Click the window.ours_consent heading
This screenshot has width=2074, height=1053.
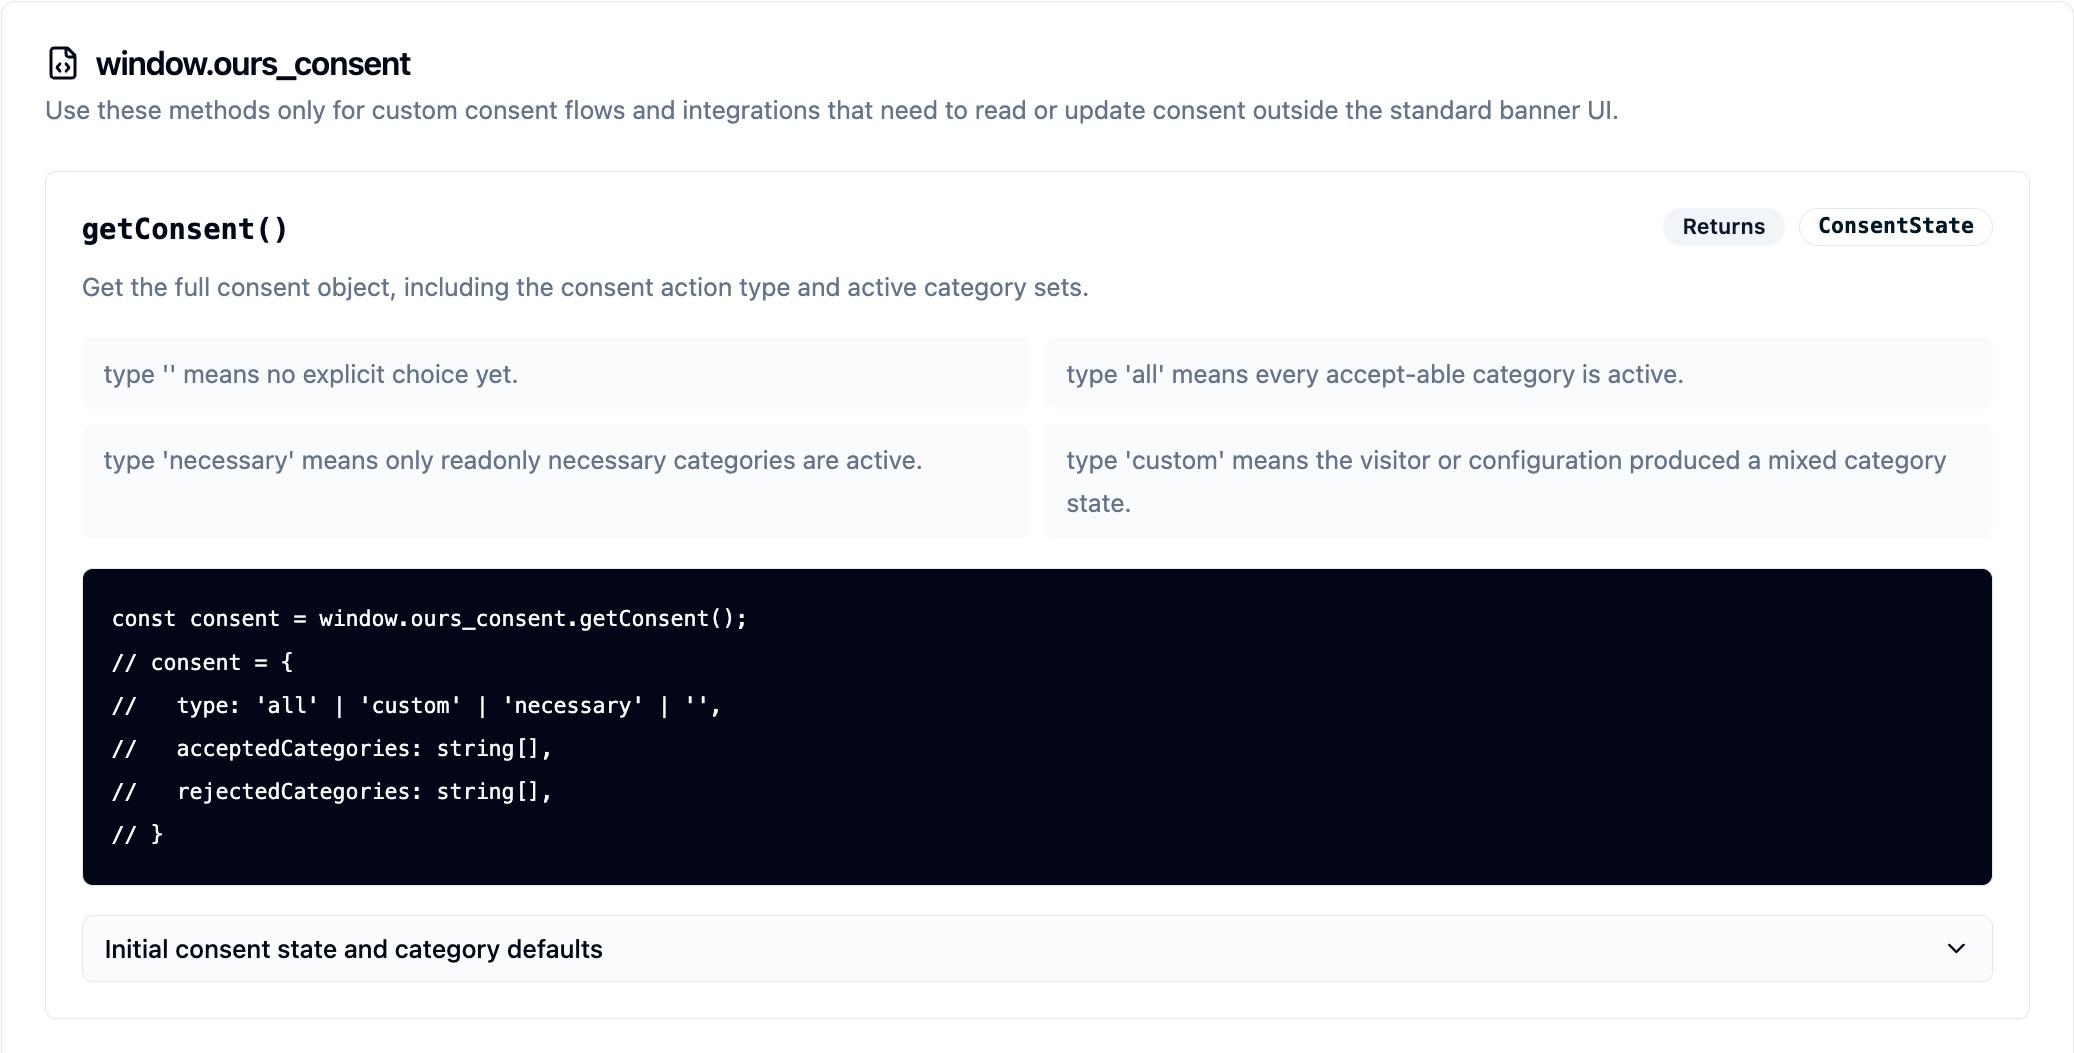pyautogui.click(x=253, y=64)
